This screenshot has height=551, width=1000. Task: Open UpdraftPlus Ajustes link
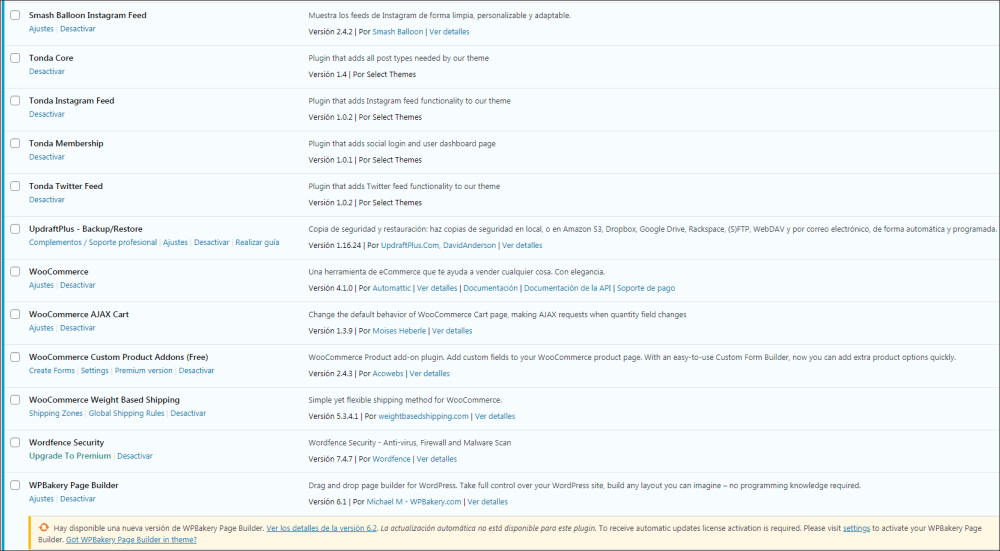pyautogui.click(x=175, y=243)
